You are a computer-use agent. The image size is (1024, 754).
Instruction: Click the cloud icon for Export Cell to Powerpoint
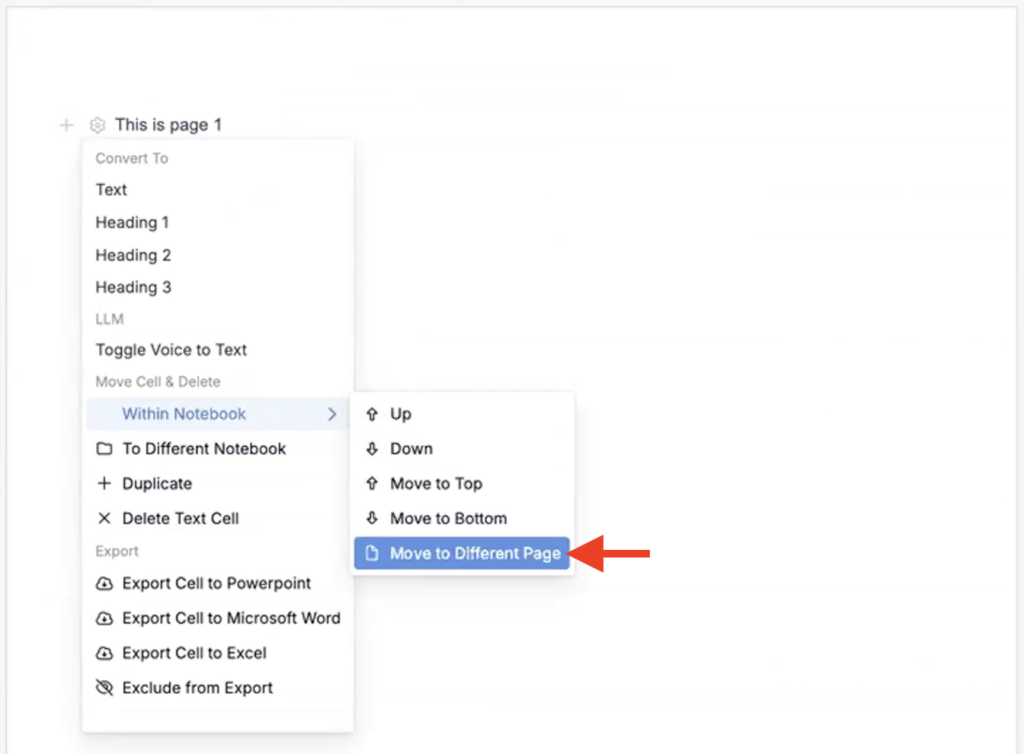point(104,584)
